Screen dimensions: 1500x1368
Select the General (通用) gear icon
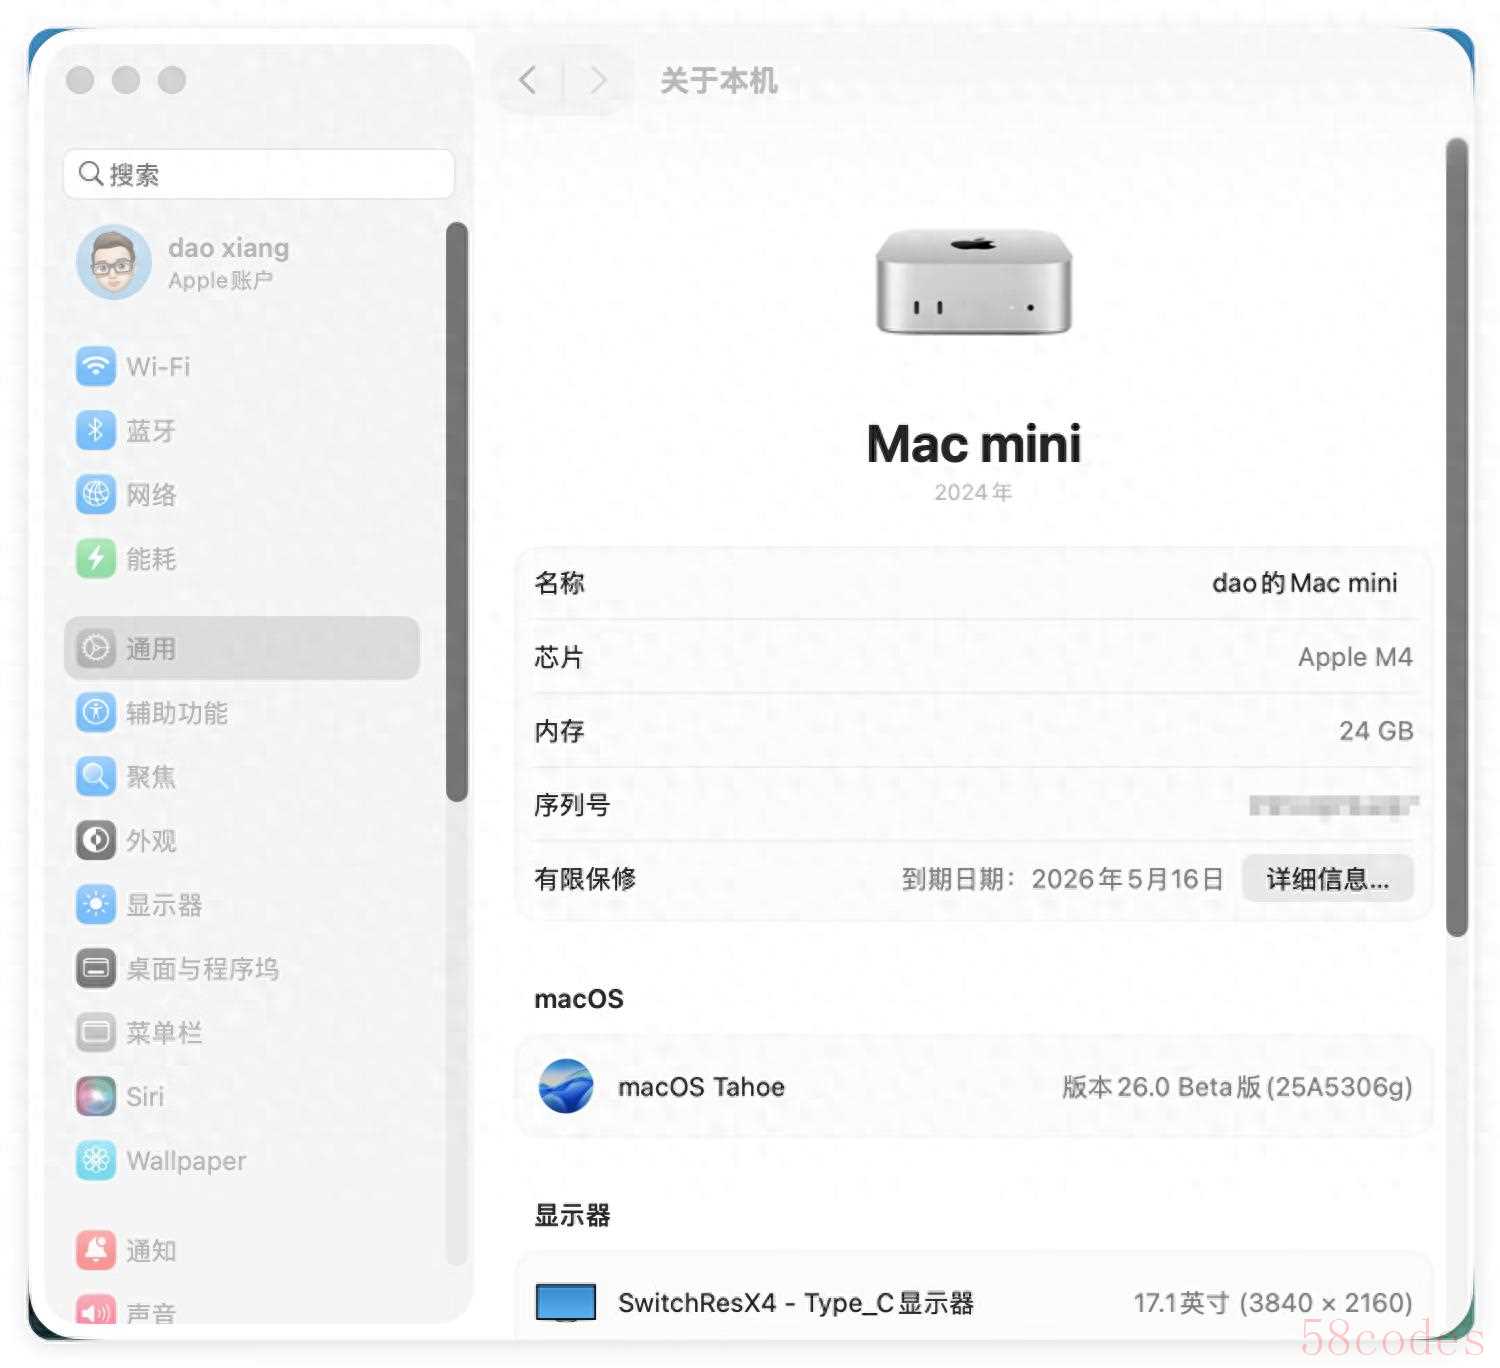[96, 648]
